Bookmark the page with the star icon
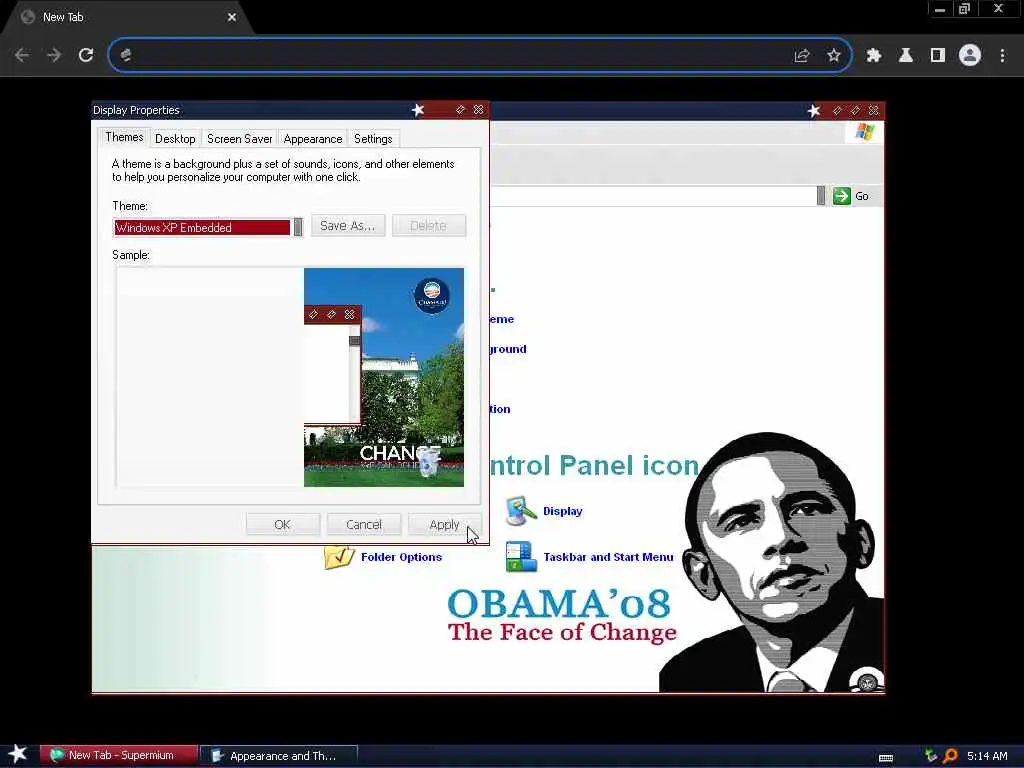Screen dimensions: 1024x768 (x=834, y=56)
